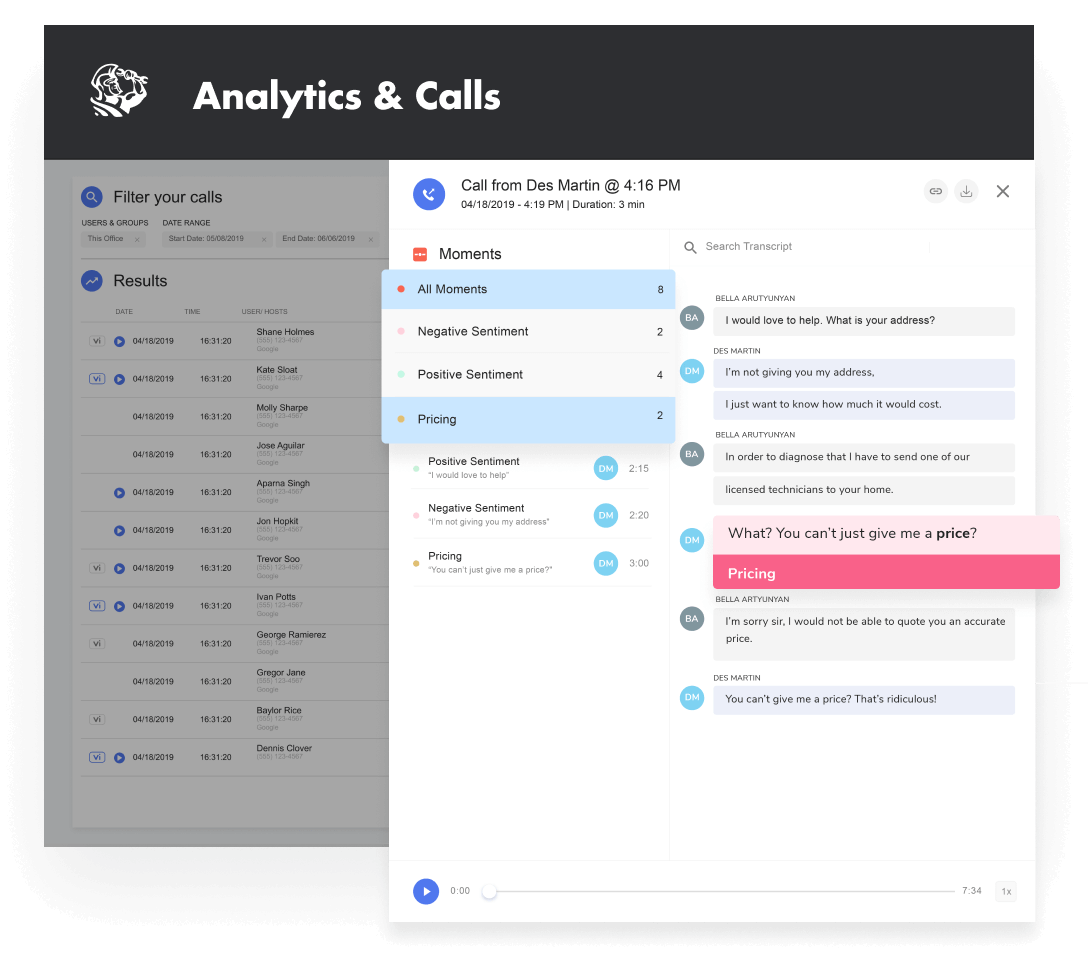Click the trend-line icon beside Results
This screenshot has width=1088, height=963.
[92, 281]
